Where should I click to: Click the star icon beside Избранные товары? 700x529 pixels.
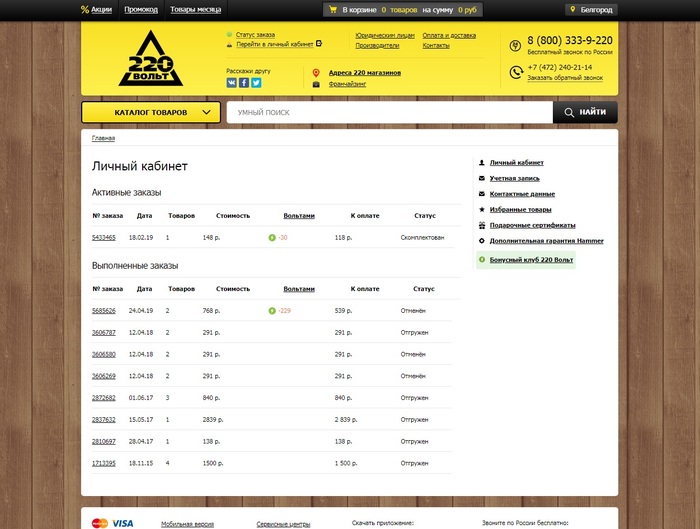coord(482,209)
